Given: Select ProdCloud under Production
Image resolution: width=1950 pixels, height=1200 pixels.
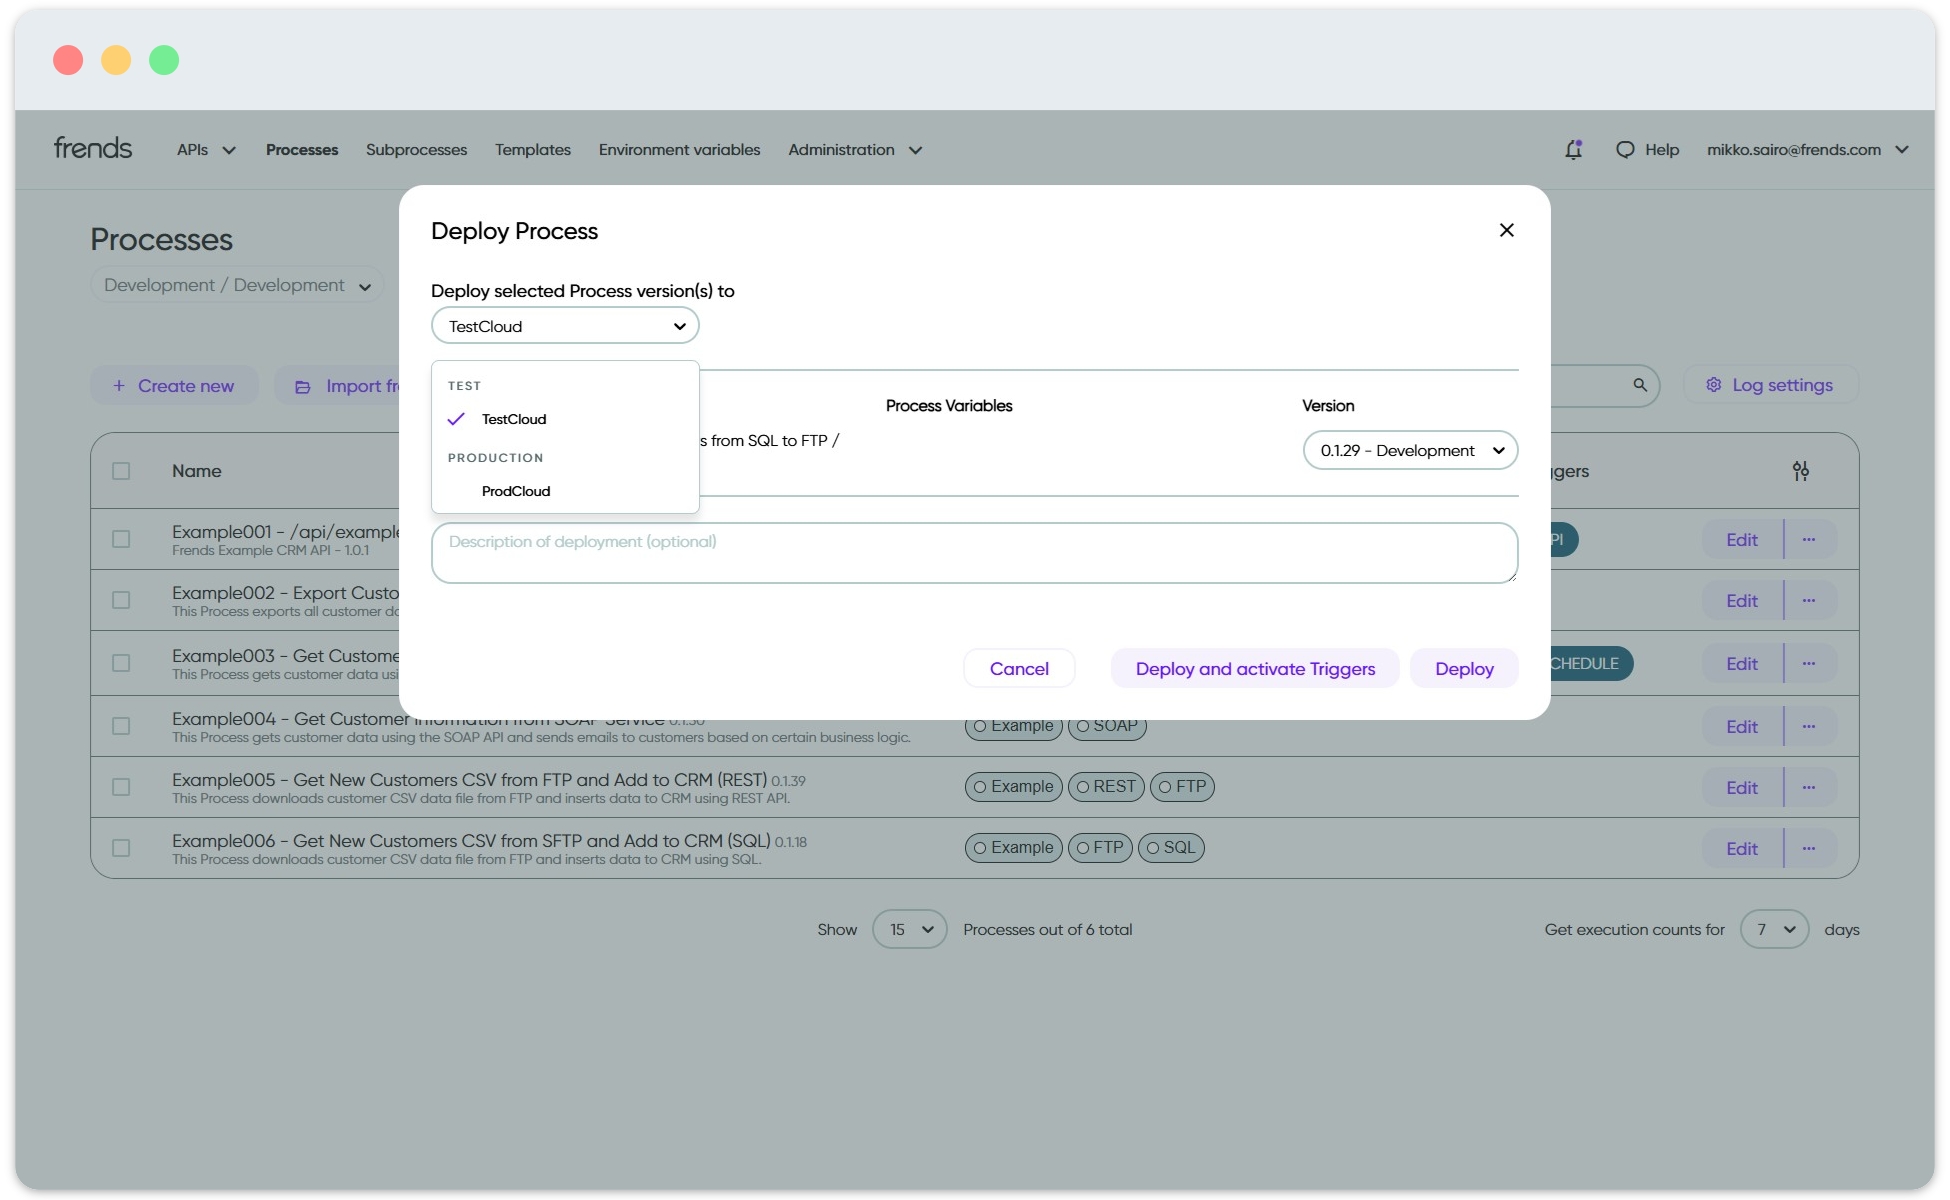Looking at the screenshot, I should [x=515, y=490].
